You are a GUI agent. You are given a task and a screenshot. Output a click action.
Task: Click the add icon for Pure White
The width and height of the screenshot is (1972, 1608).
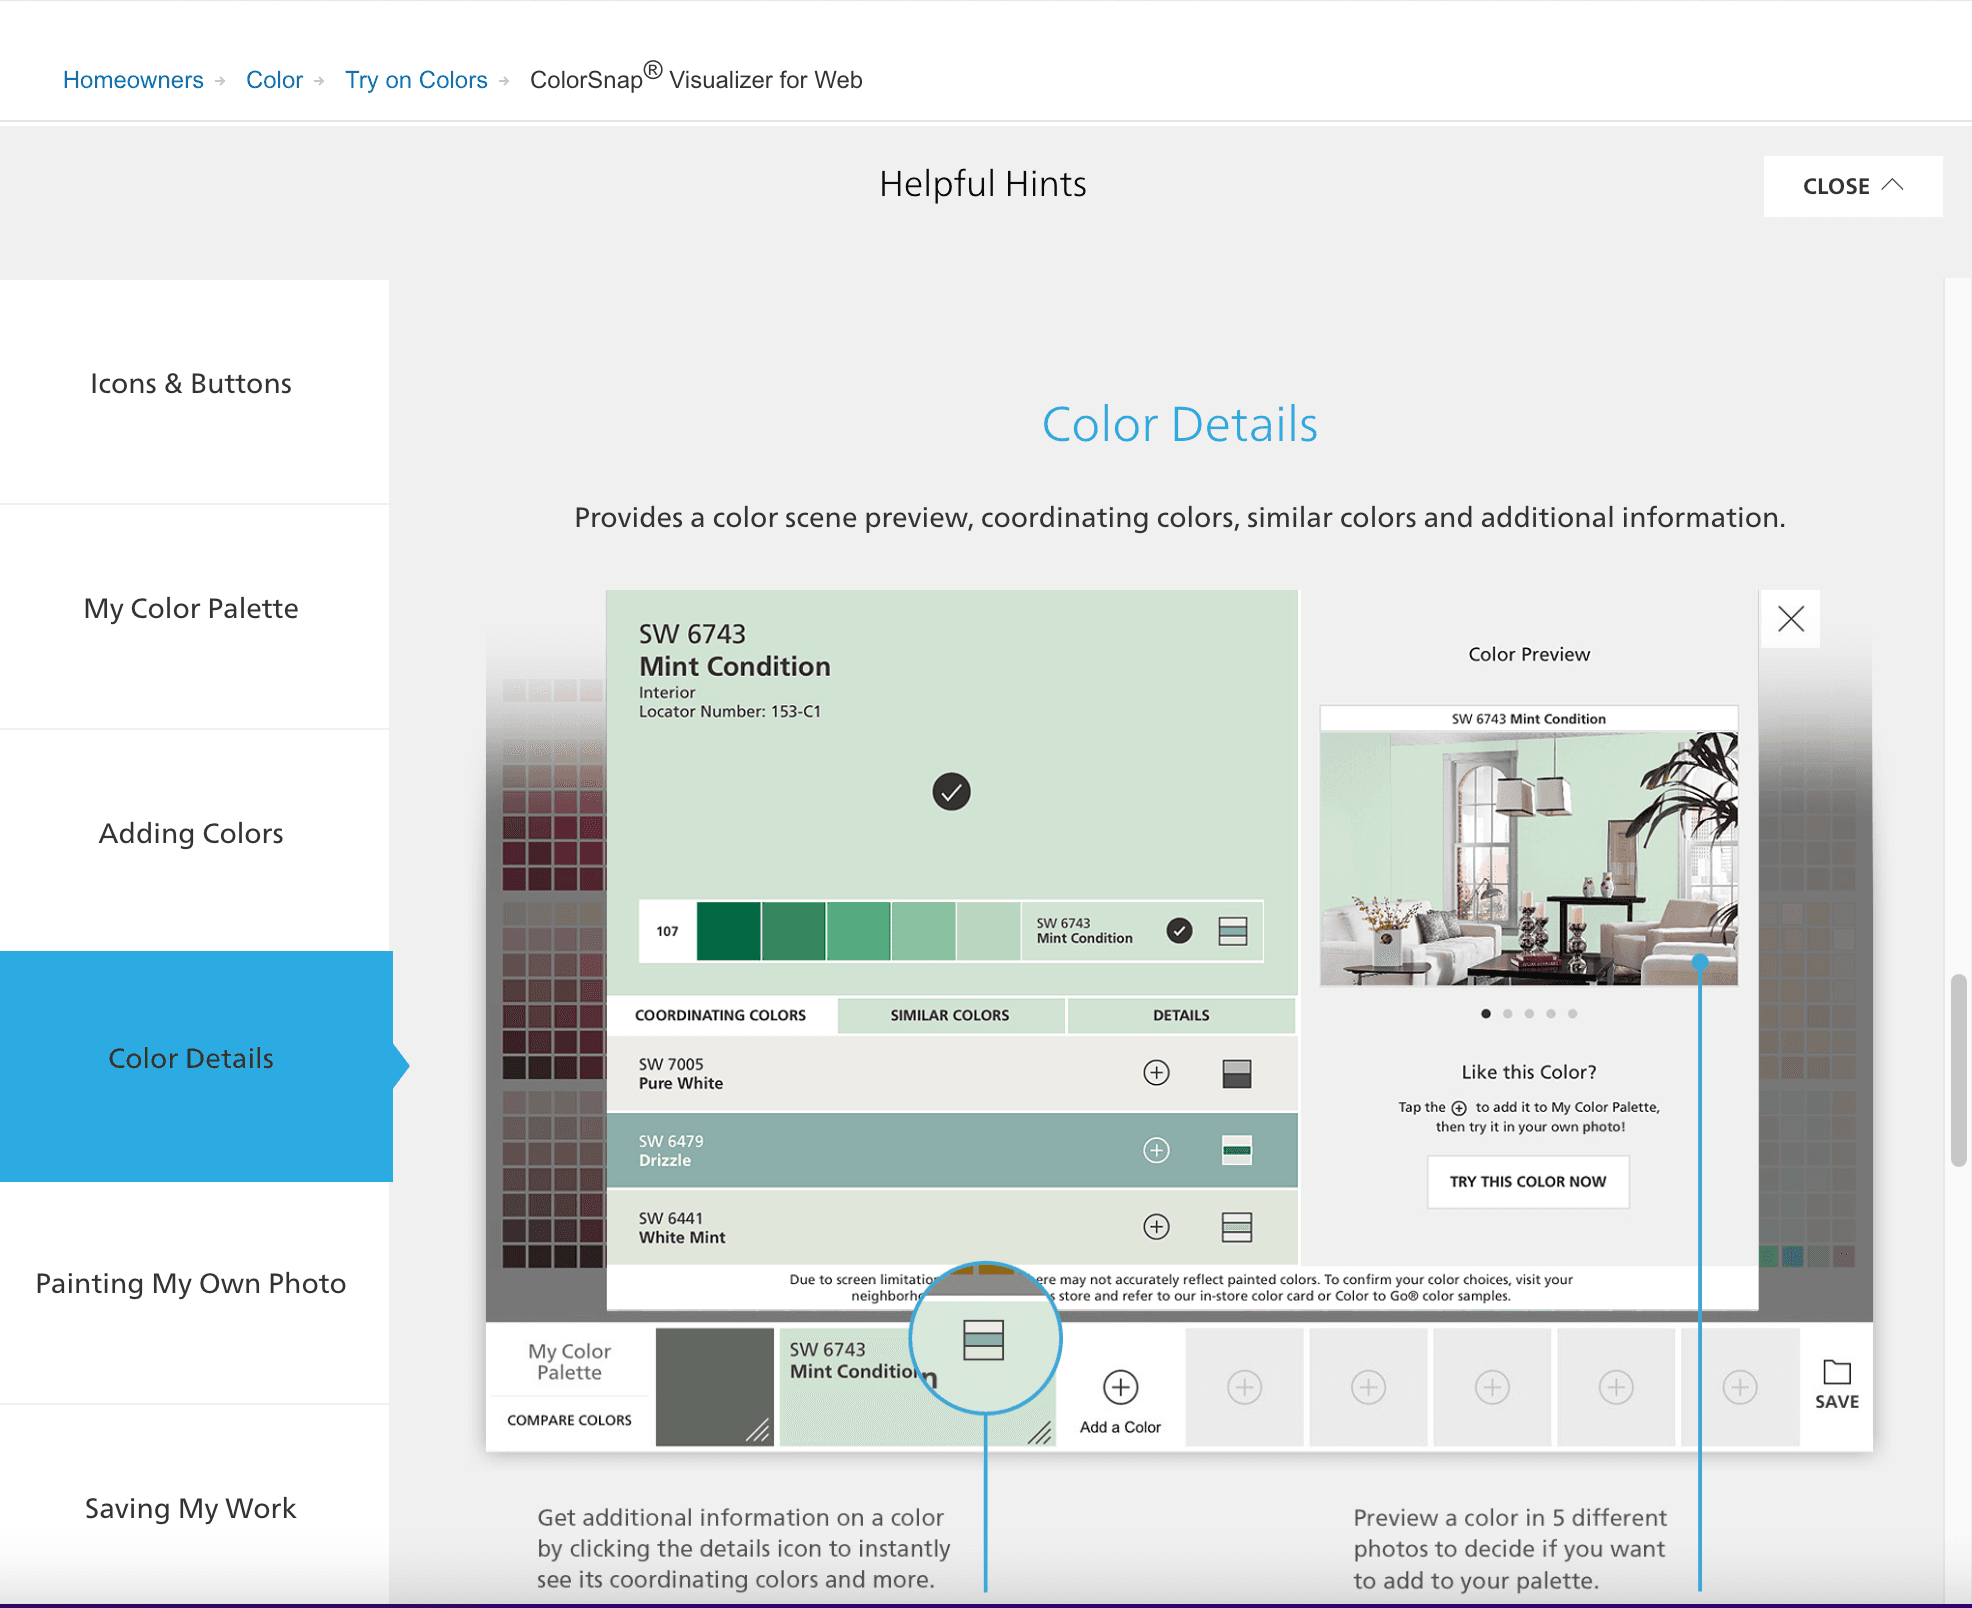tap(1156, 1073)
